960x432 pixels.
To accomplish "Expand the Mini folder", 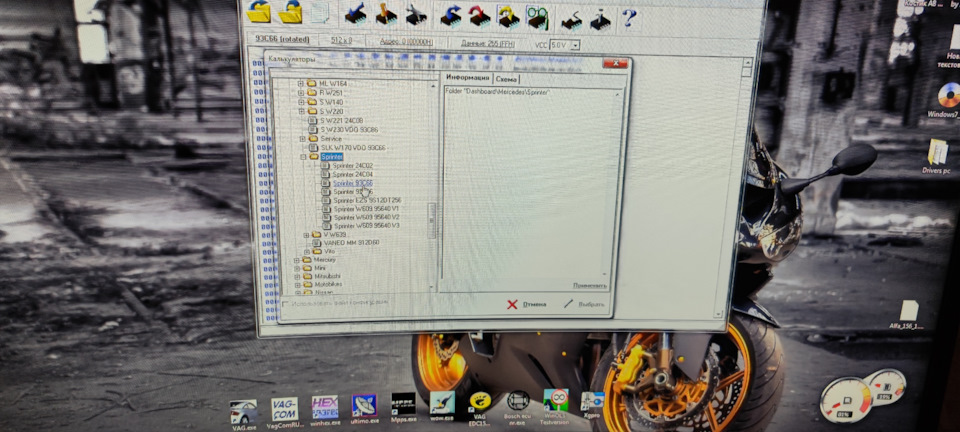I will pos(296,268).
